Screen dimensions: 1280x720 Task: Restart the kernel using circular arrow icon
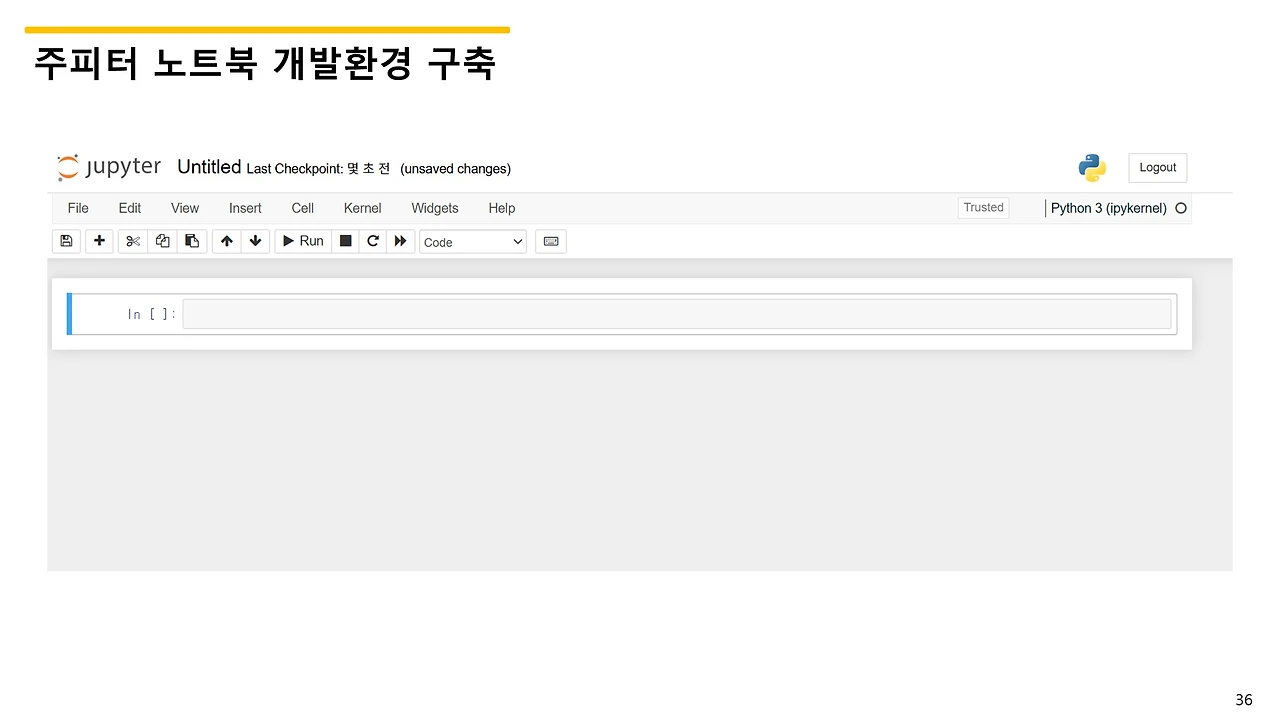[x=373, y=241]
